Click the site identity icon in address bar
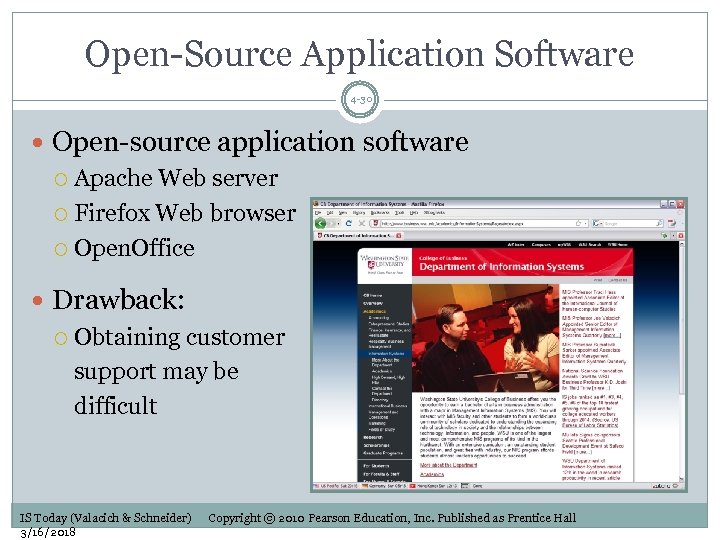This screenshot has height=540, width=720. point(375,223)
